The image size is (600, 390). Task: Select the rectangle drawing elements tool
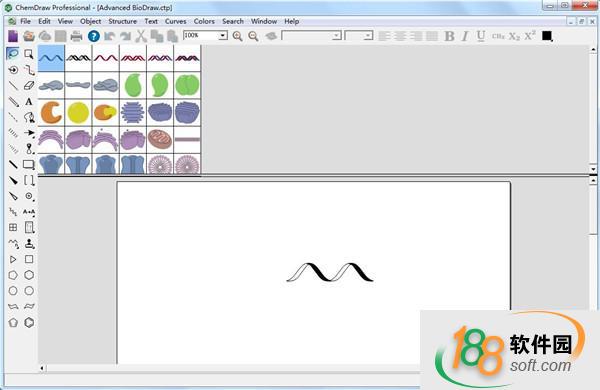[29, 165]
